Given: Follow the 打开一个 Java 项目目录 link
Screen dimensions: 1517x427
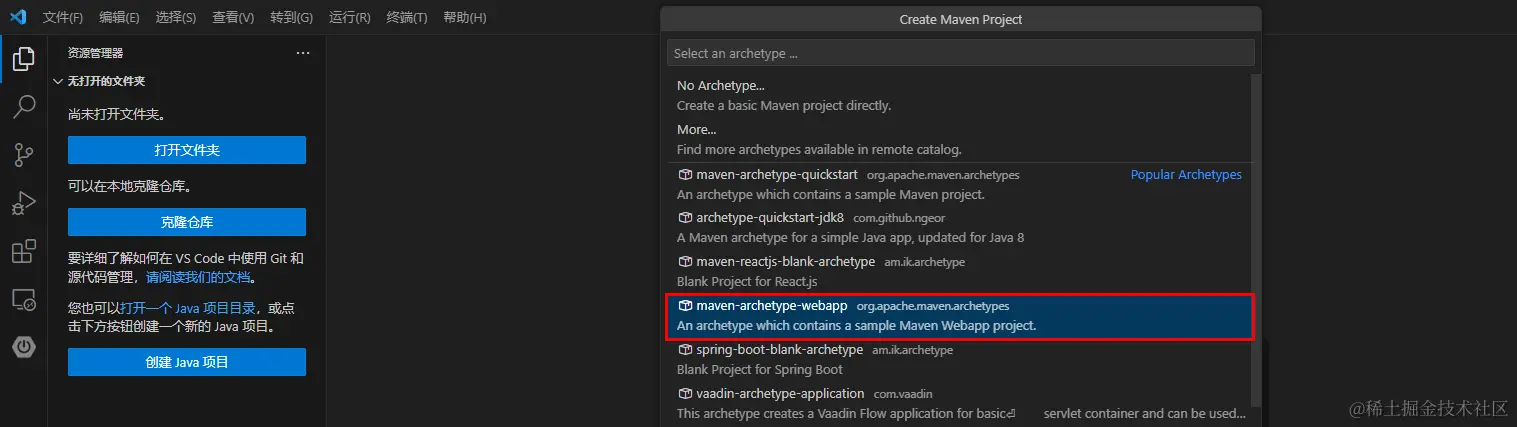Looking at the screenshot, I should [188, 308].
